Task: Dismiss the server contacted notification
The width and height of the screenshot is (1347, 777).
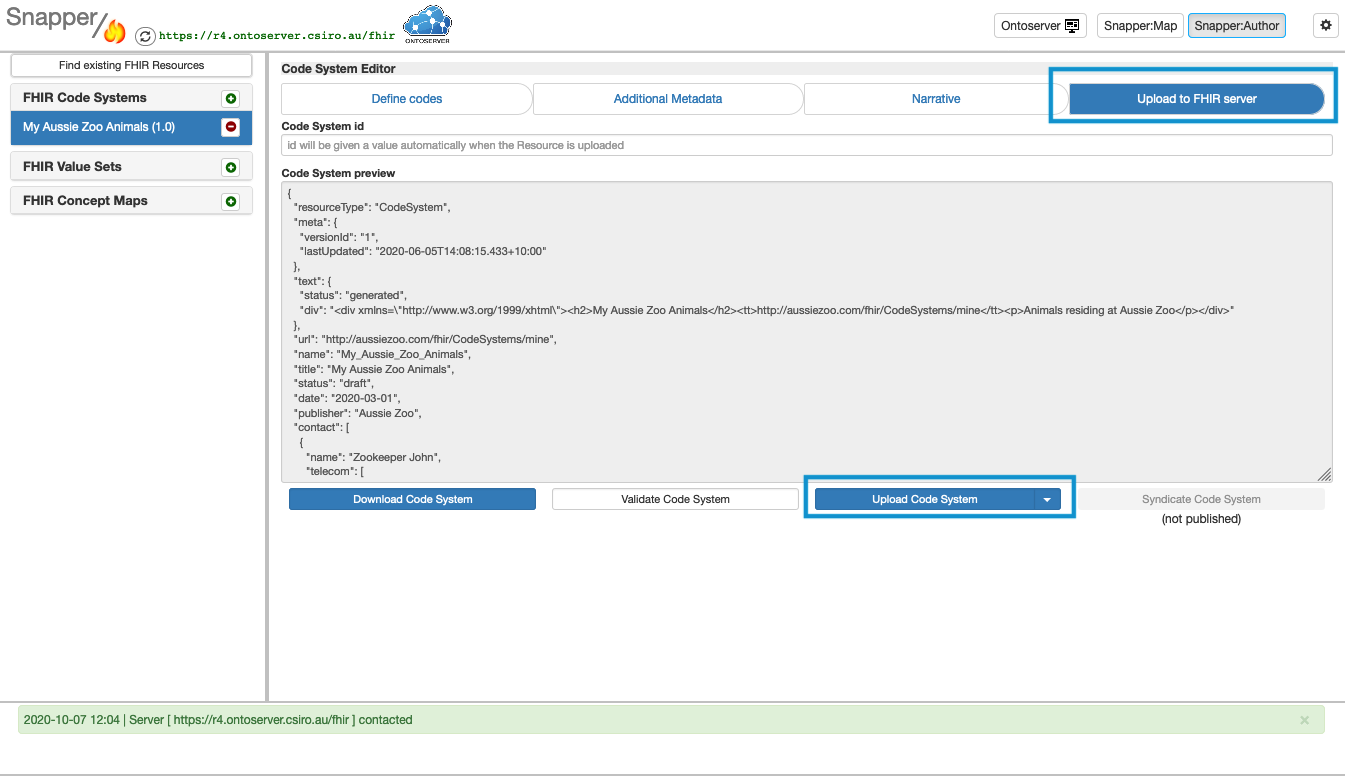Action: click(1304, 720)
